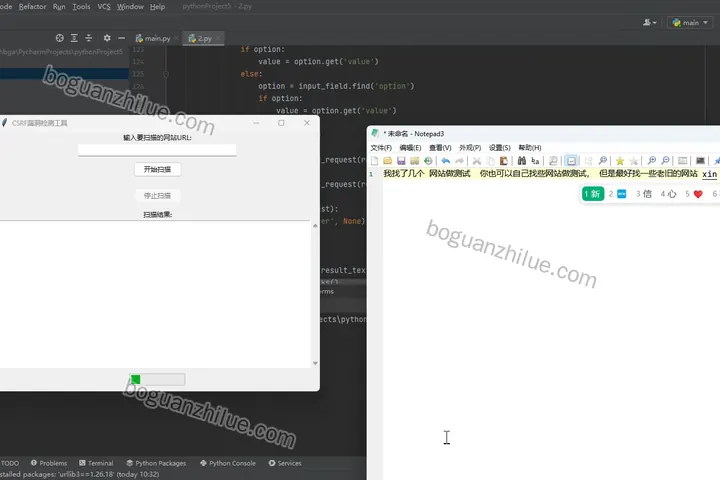Hide the project panel with the minus icon
Viewport: 720px width, 480px height.
click(121, 38)
